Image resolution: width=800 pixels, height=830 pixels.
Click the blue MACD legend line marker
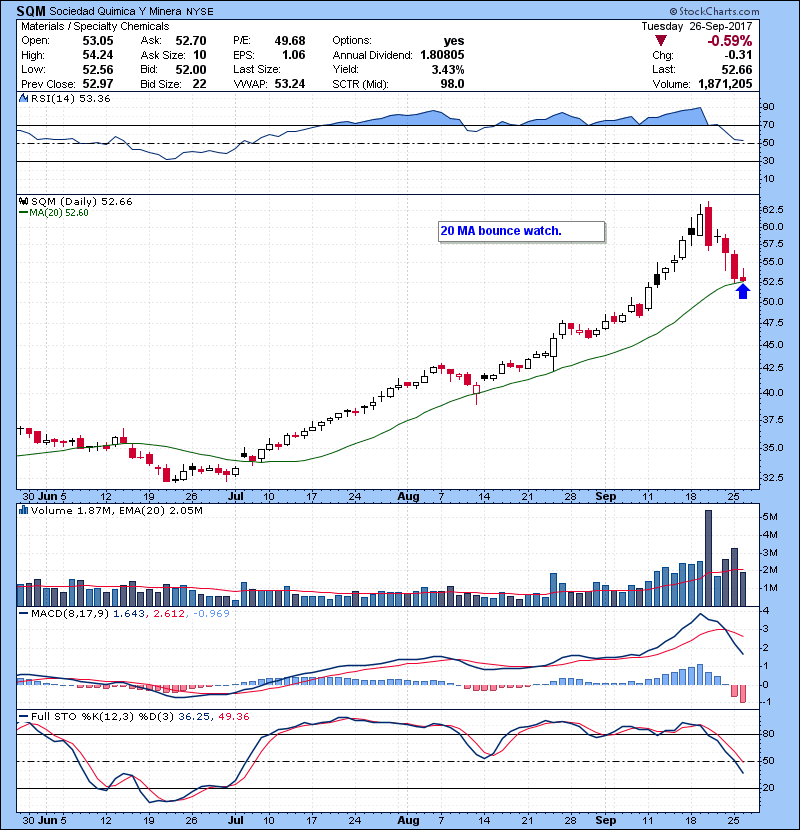click(x=23, y=613)
